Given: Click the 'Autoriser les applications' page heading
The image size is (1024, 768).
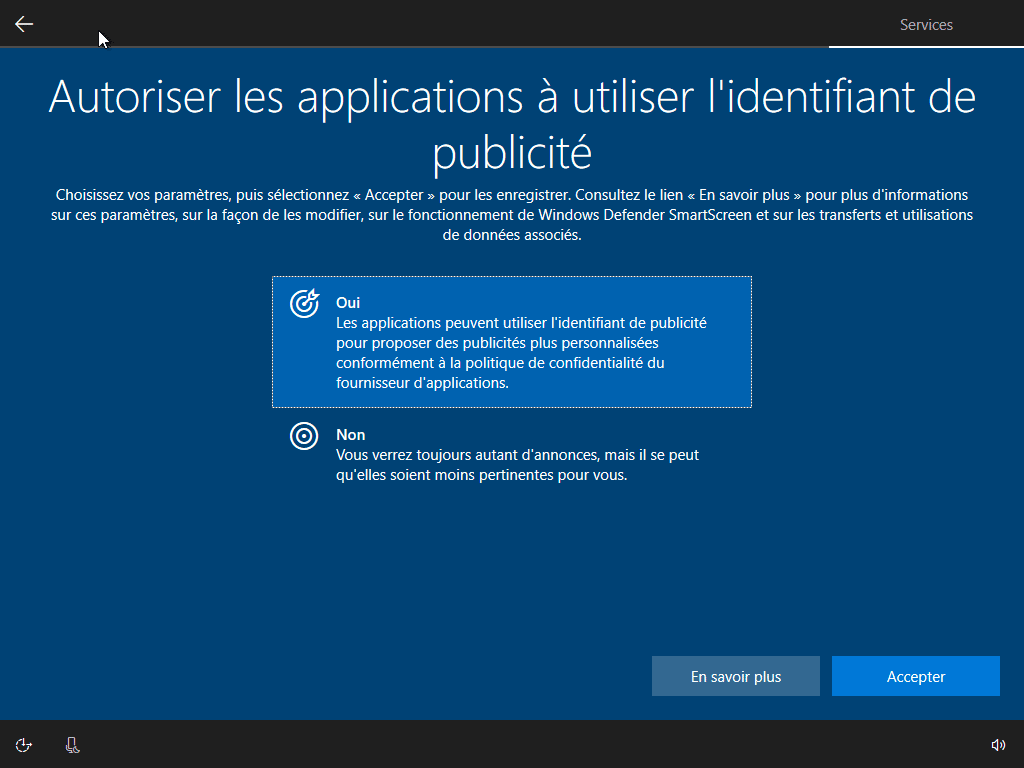Looking at the screenshot, I should tap(512, 97).
